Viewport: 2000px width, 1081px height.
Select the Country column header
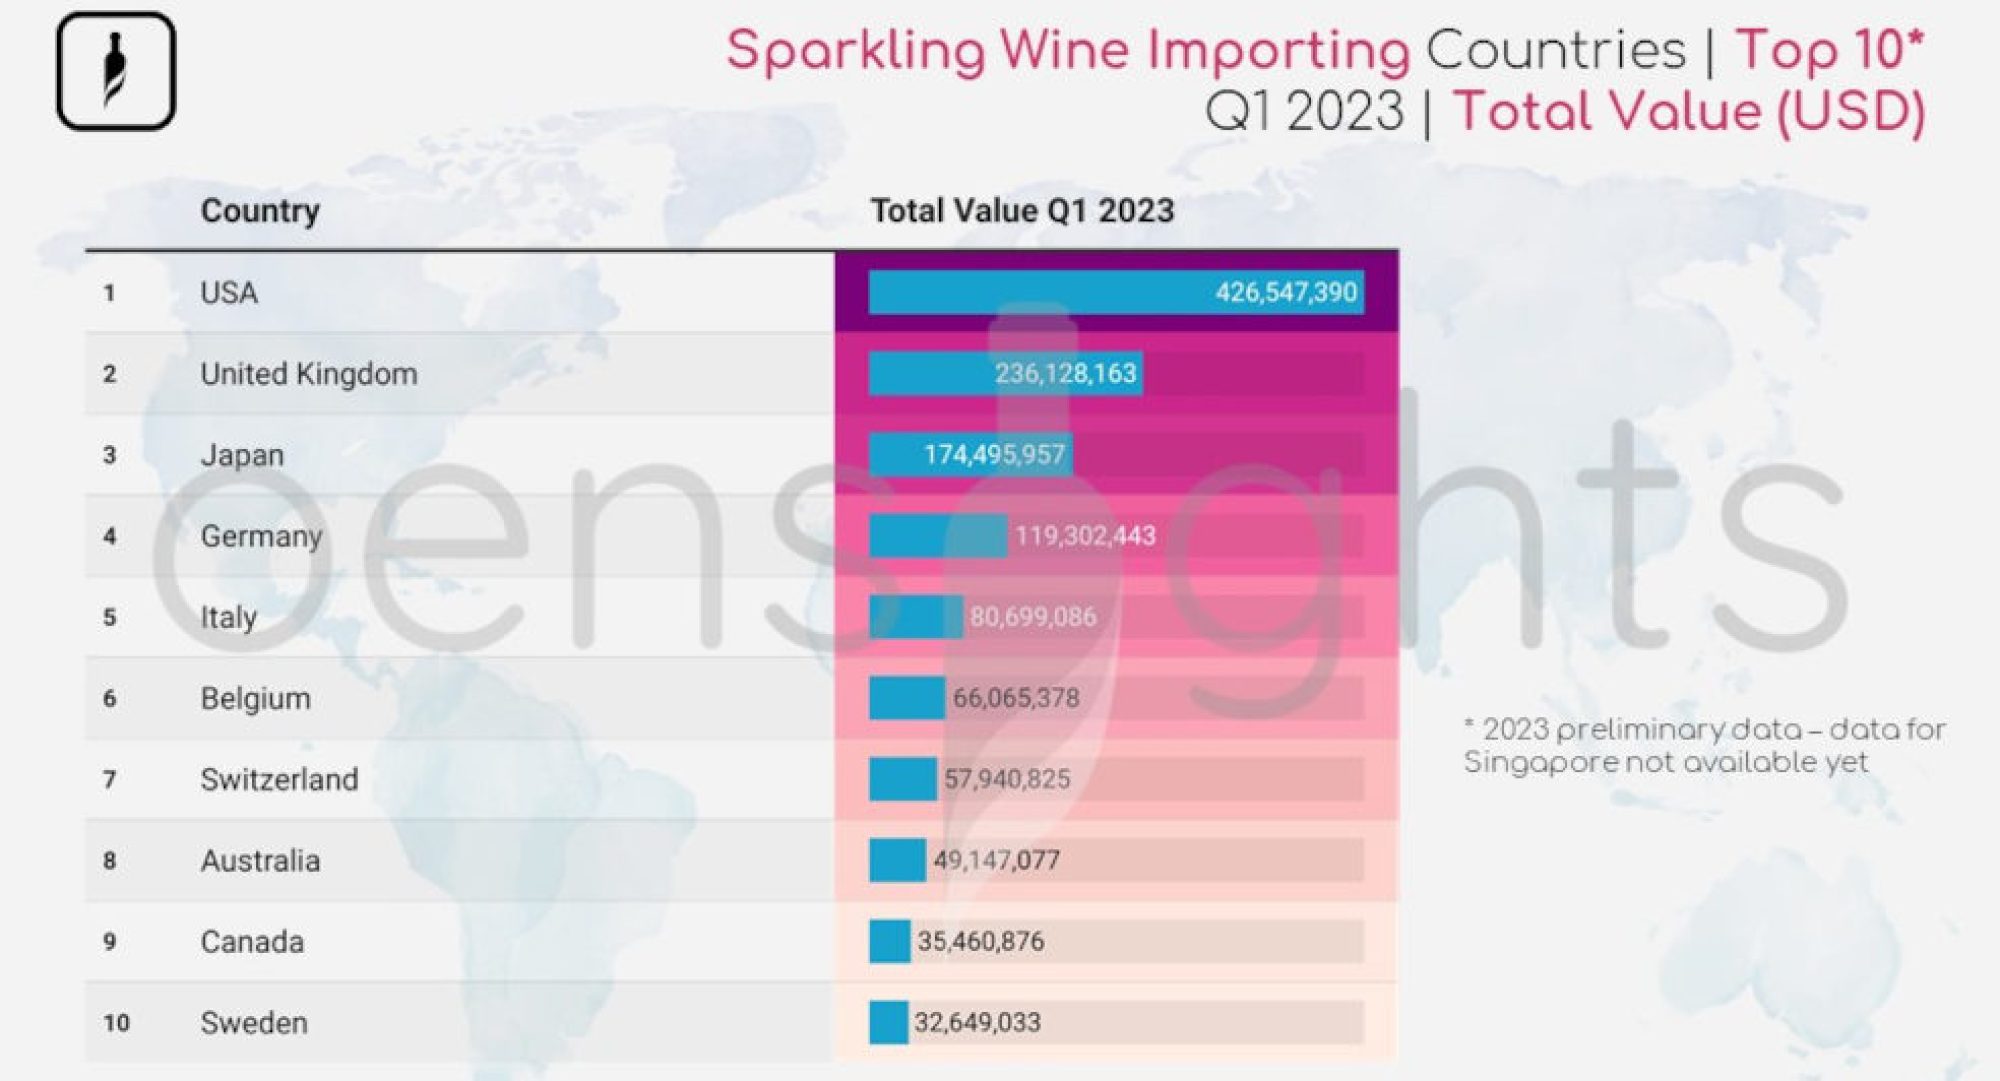[260, 211]
